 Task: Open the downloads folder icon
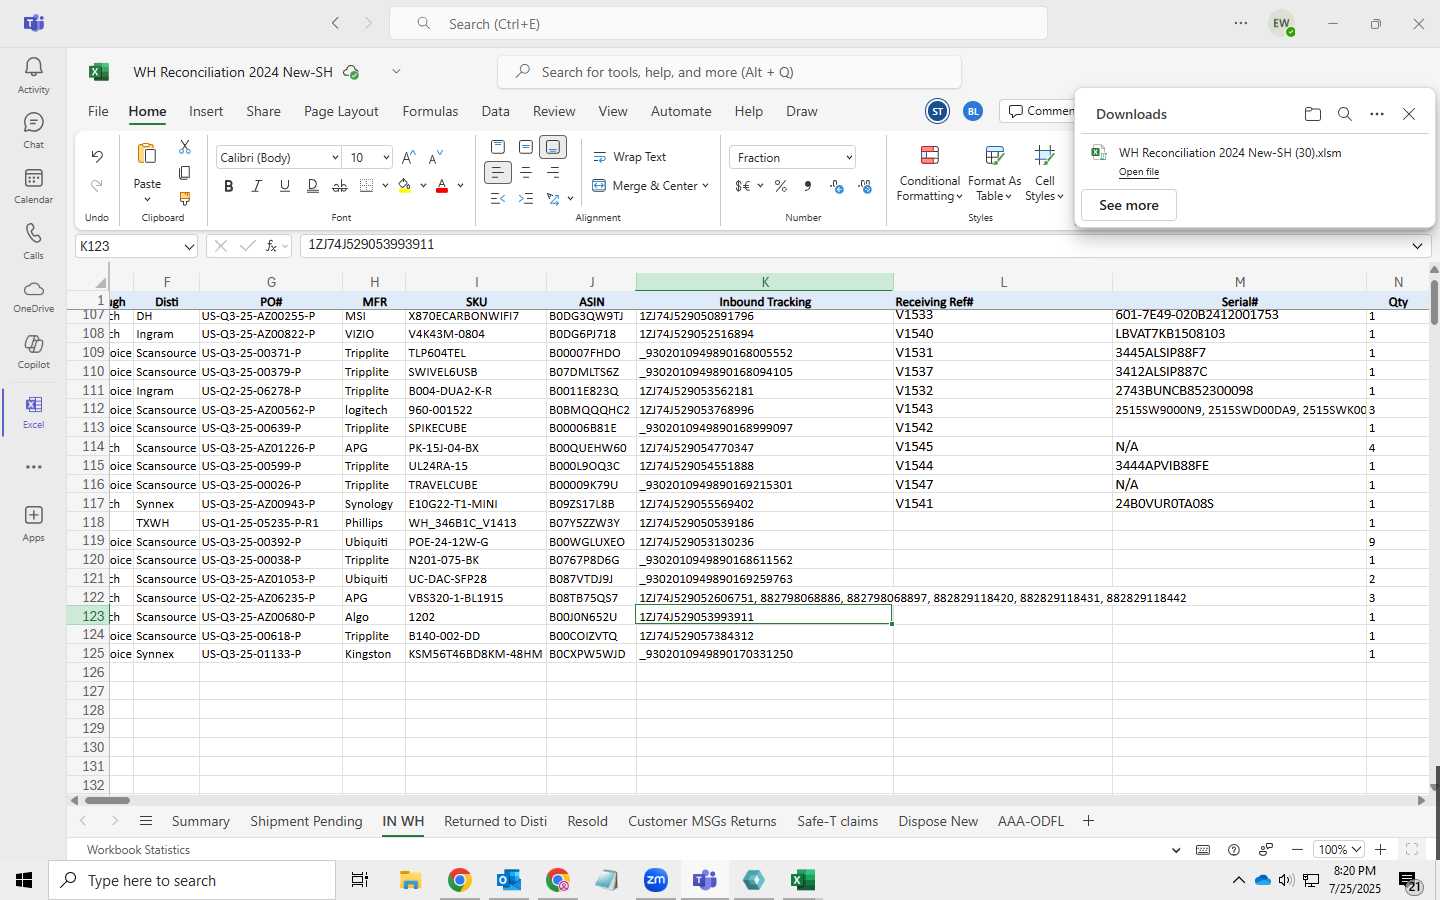[x=1313, y=114]
